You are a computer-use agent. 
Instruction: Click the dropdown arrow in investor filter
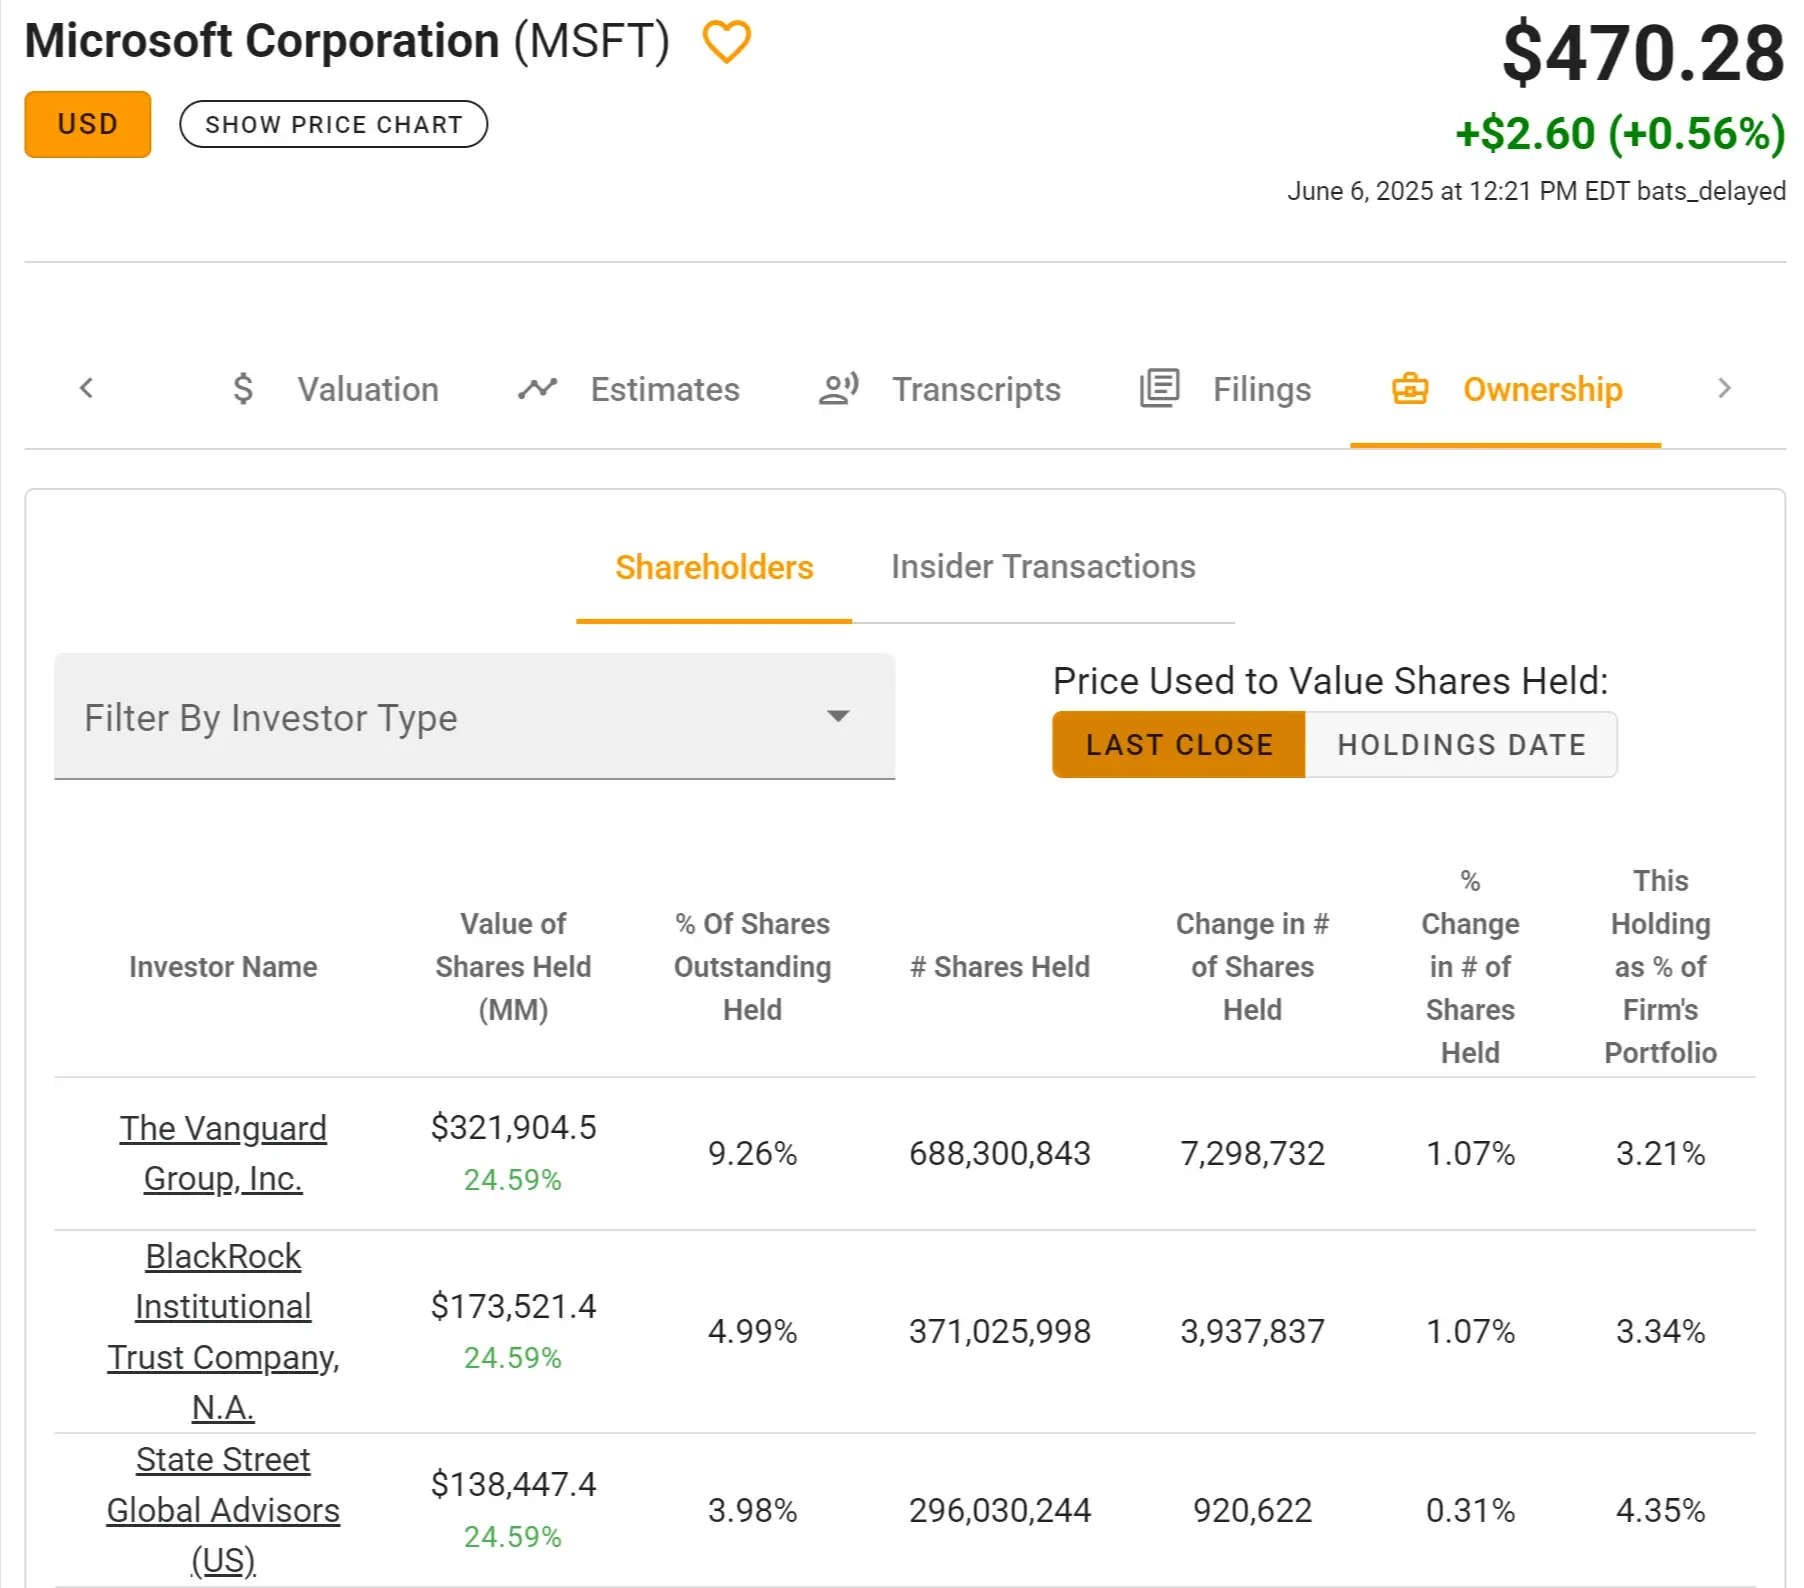coord(838,716)
